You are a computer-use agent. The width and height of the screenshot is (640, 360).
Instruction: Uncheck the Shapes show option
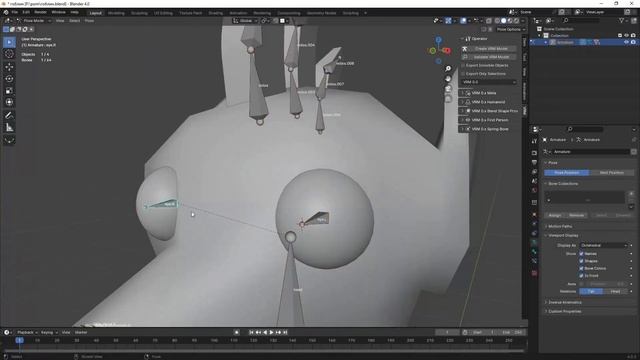[581, 261]
